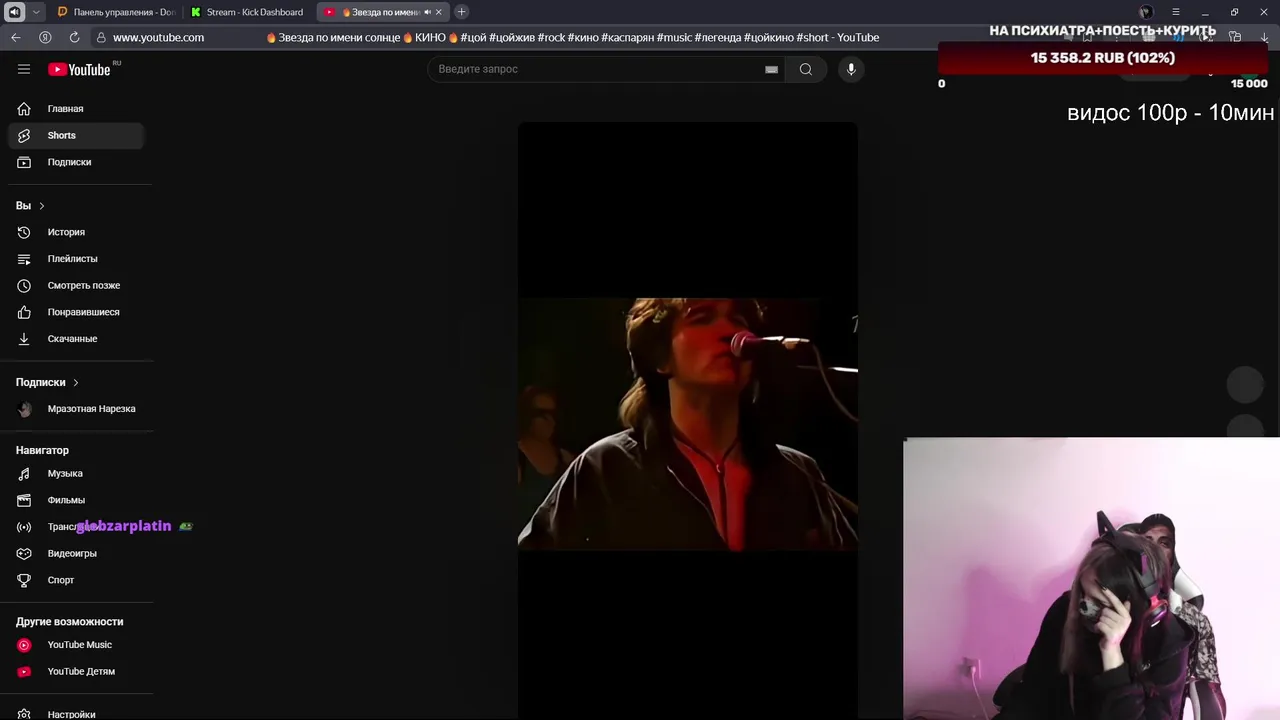Click the www.youtube.com address bar

click(158, 37)
